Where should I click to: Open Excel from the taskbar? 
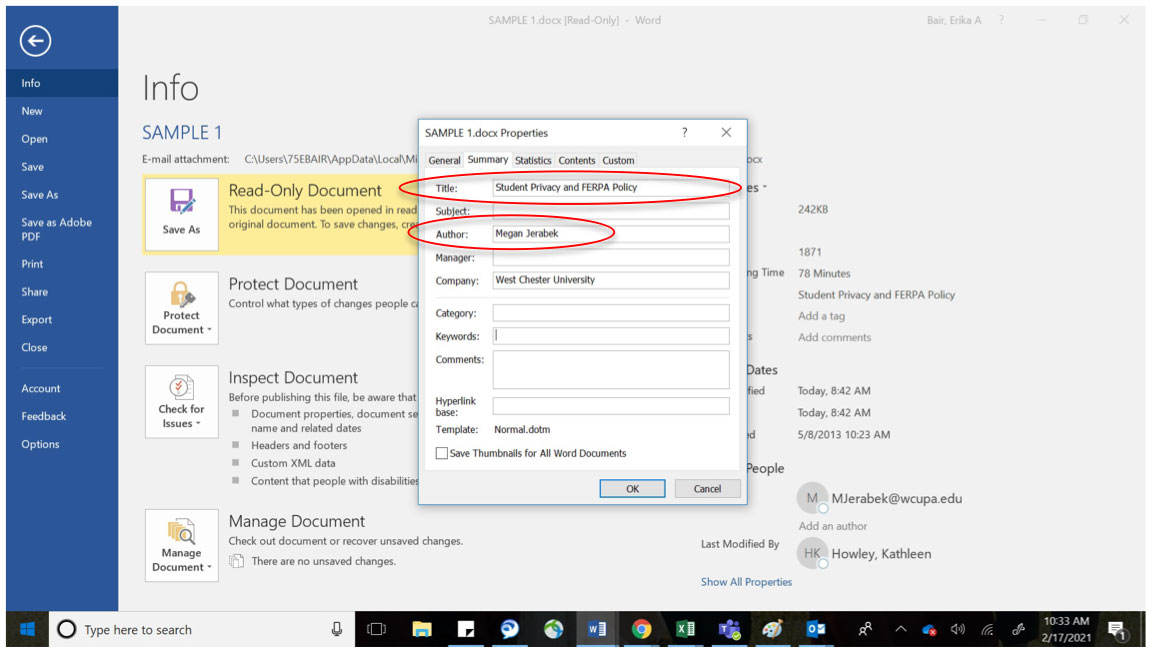(x=685, y=629)
